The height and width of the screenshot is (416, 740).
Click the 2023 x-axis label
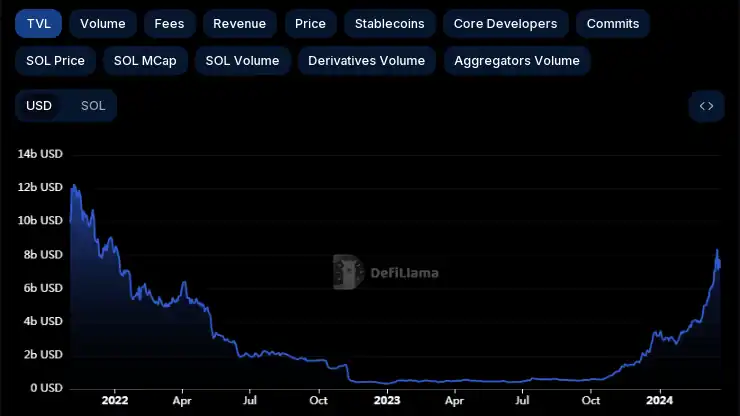[x=387, y=401]
